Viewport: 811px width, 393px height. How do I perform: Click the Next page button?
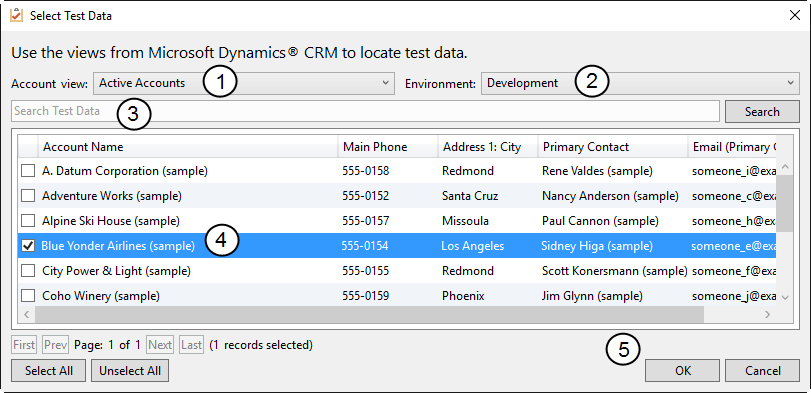point(160,345)
